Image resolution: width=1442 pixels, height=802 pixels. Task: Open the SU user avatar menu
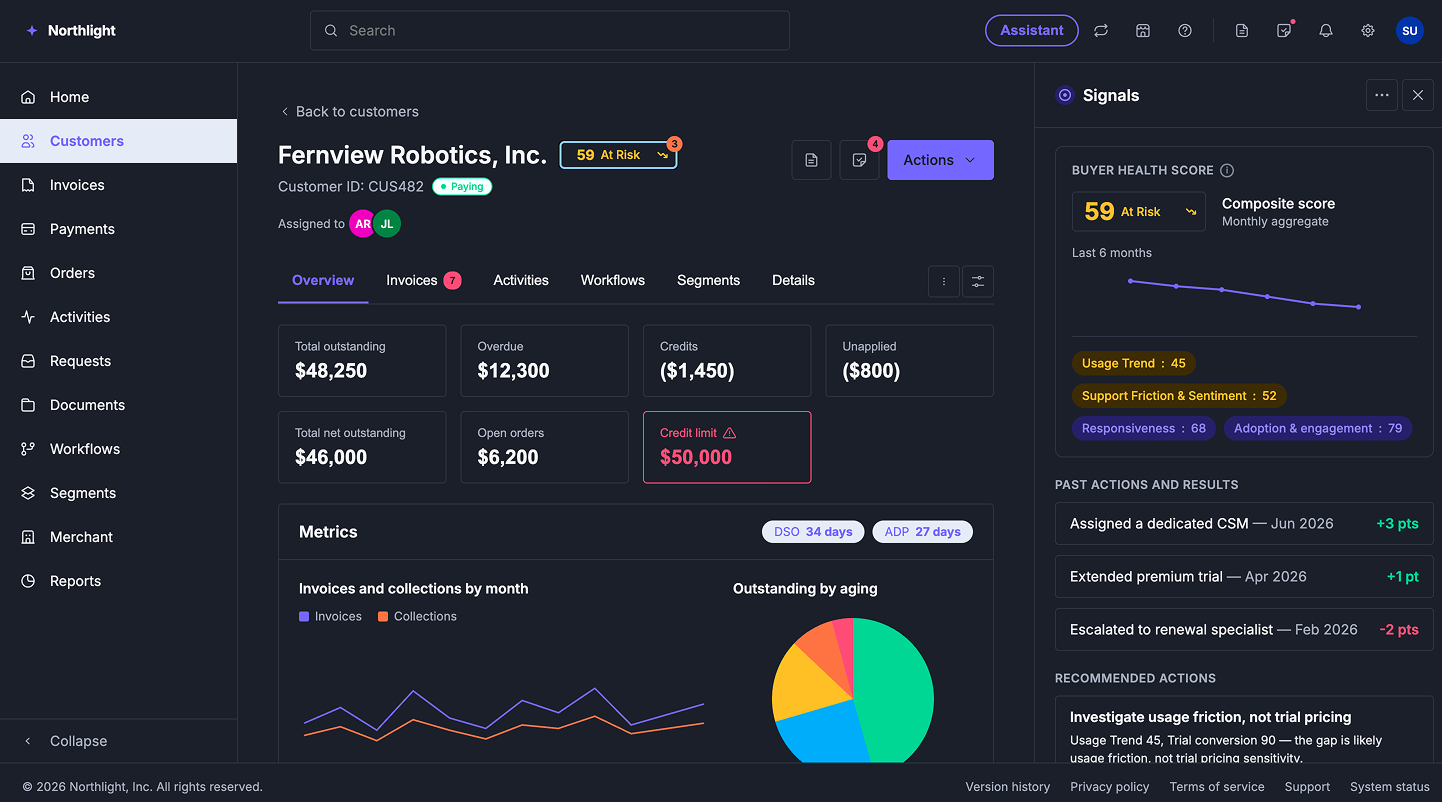pos(1410,31)
